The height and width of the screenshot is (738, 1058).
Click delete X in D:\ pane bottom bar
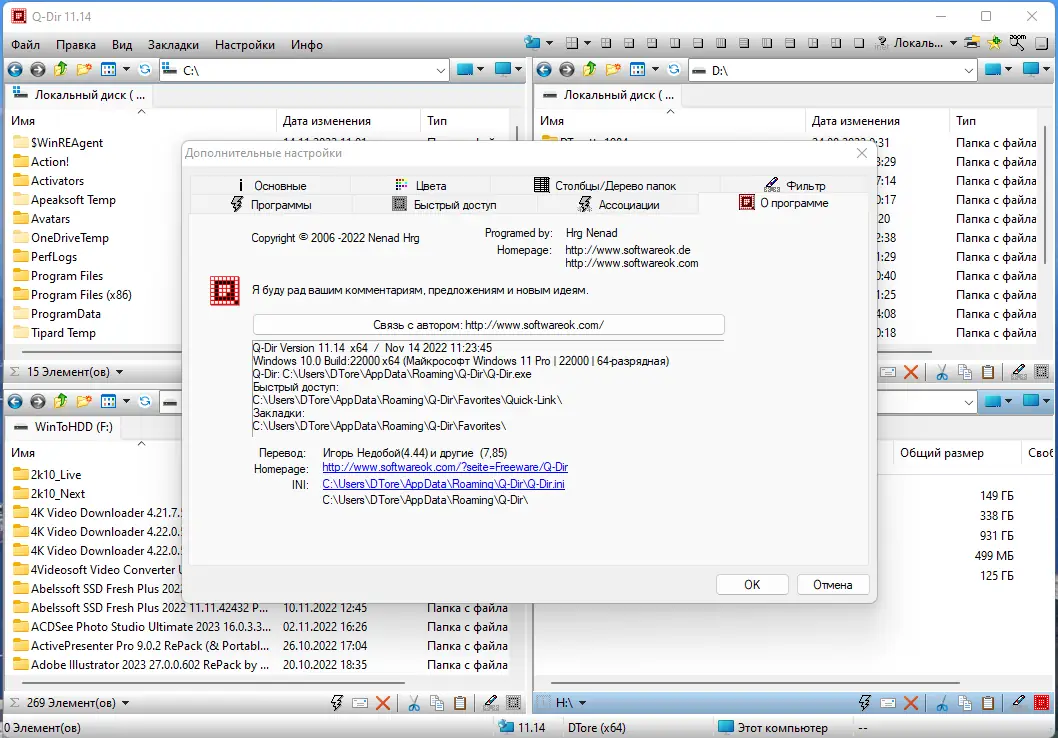pos(911,372)
